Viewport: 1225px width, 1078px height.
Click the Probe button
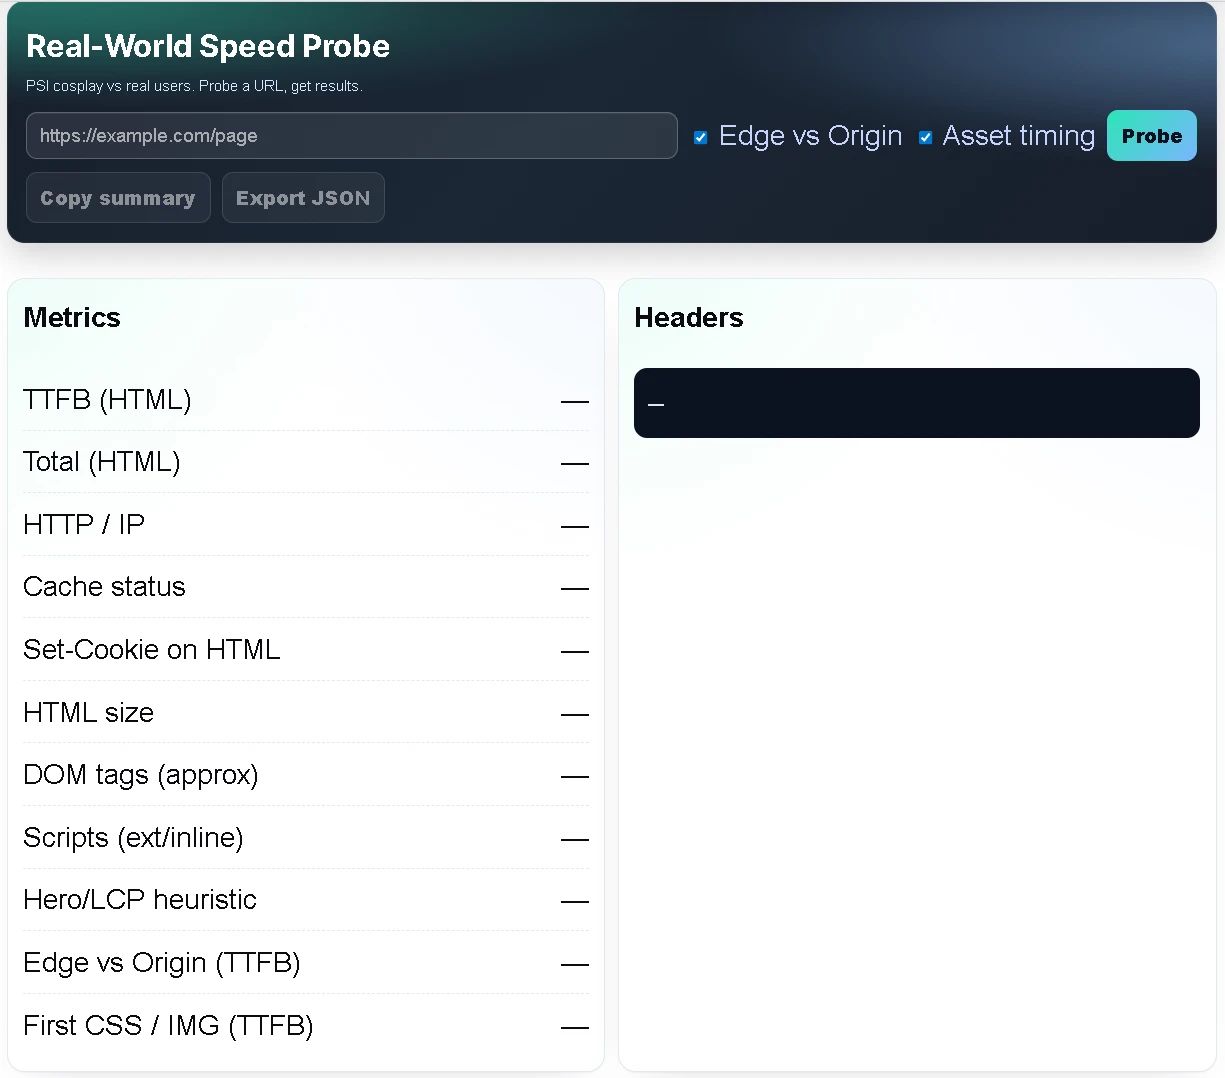click(x=1151, y=135)
